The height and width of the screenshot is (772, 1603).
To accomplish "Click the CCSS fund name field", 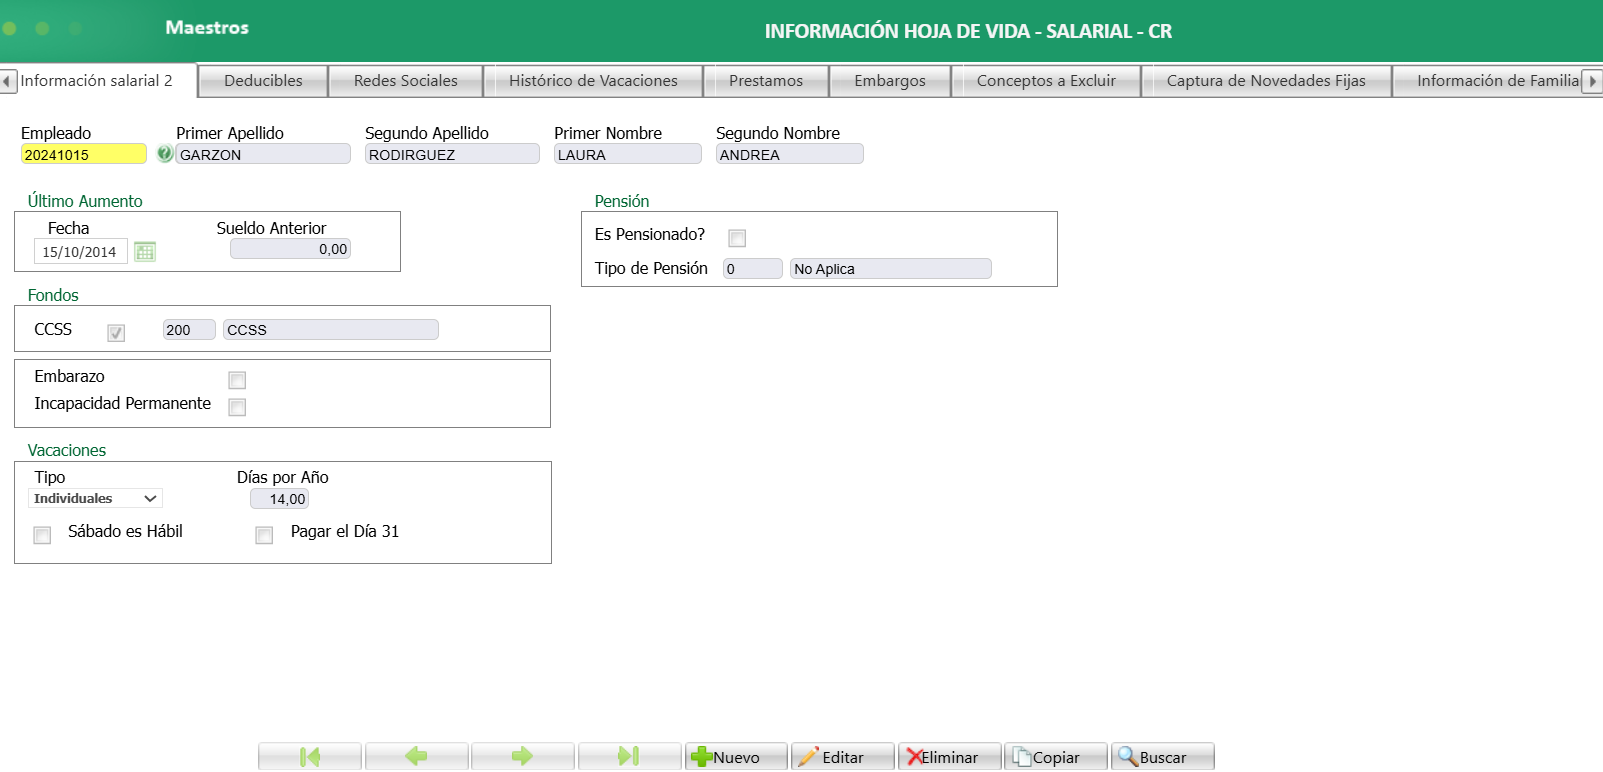I will pyautogui.click(x=331, y=330).
